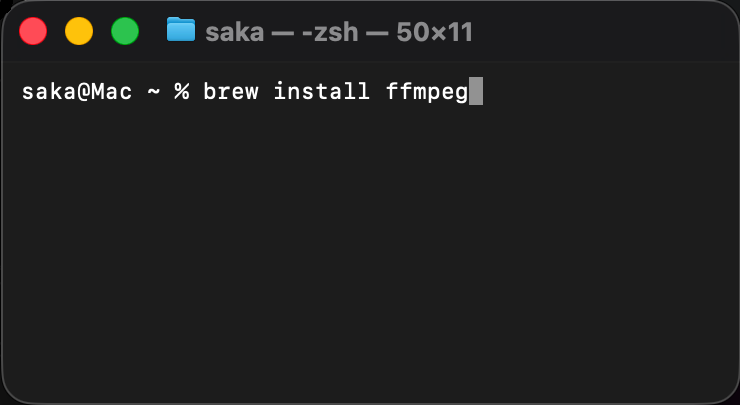Zoom the window with the green button
The image size is (740, 405).
click(125, 31)
